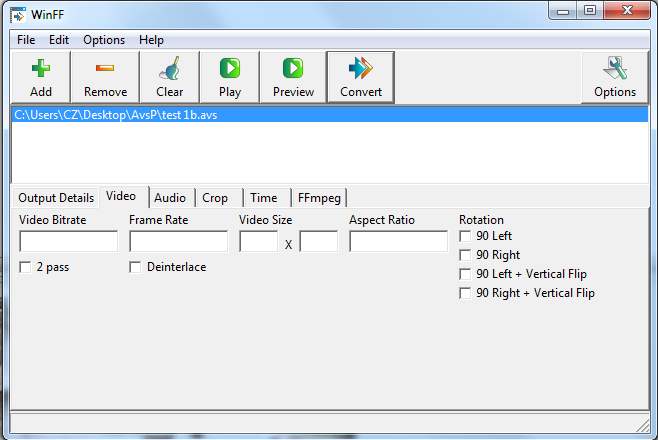Close the WinFF window
658x440 pixels.
pos(627,11)
